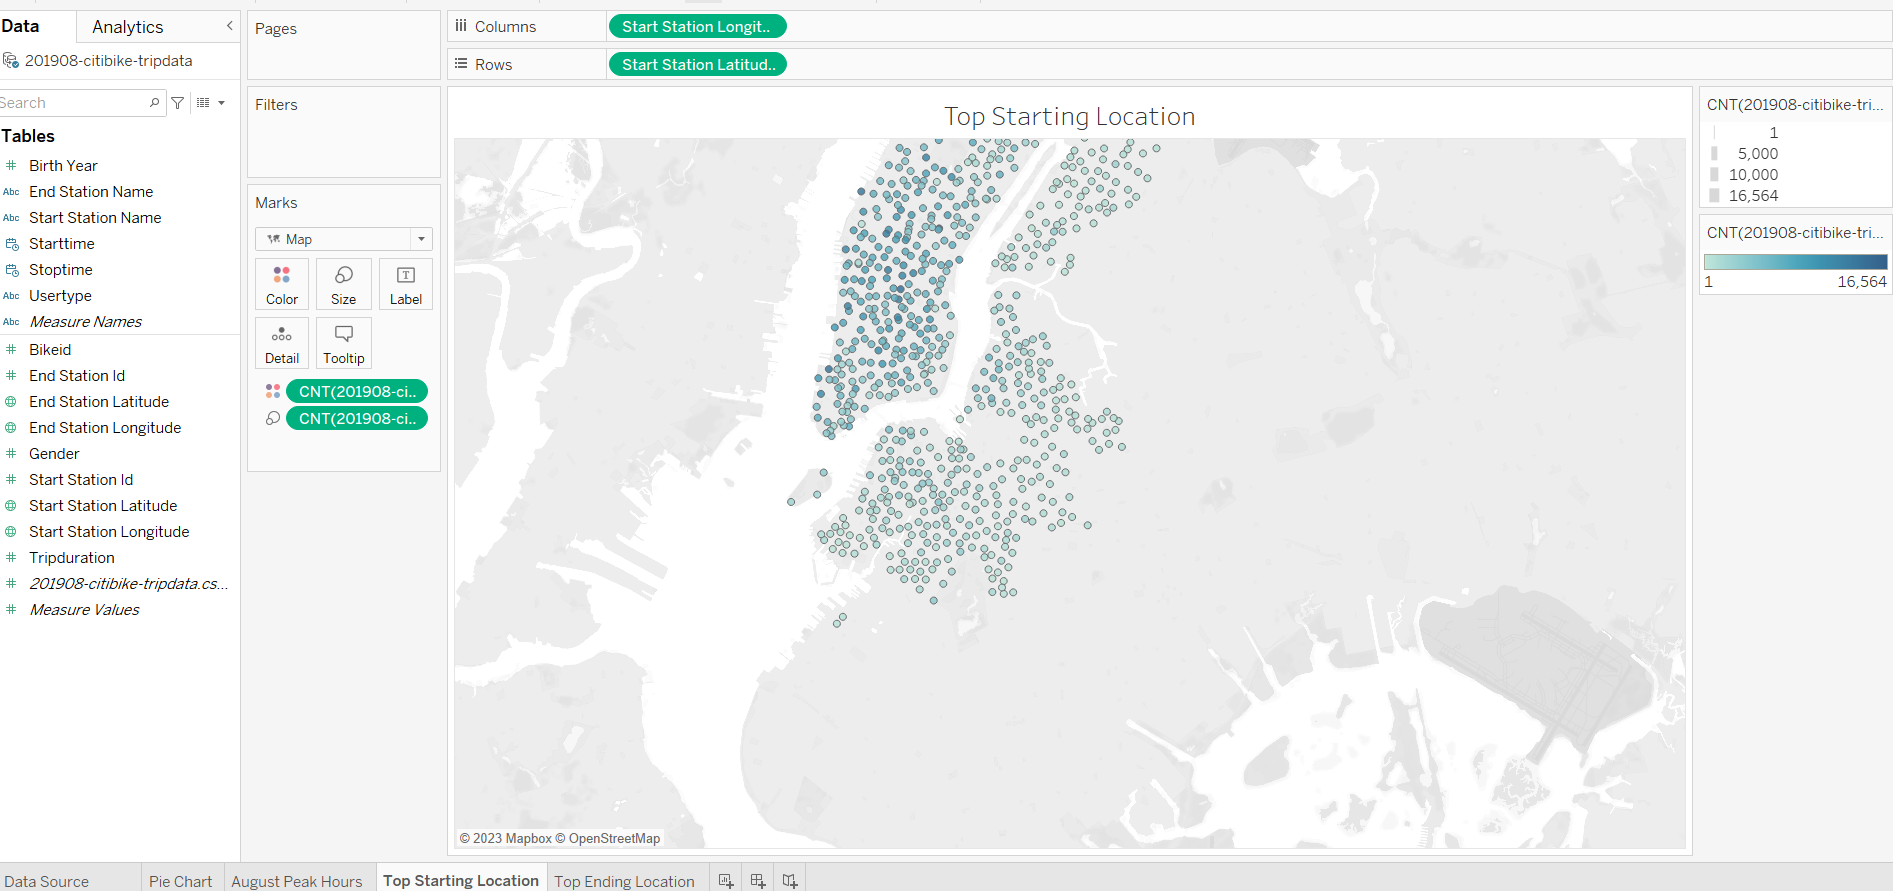
Task: Select the End Station Longitude field
Action: (105, 428)
